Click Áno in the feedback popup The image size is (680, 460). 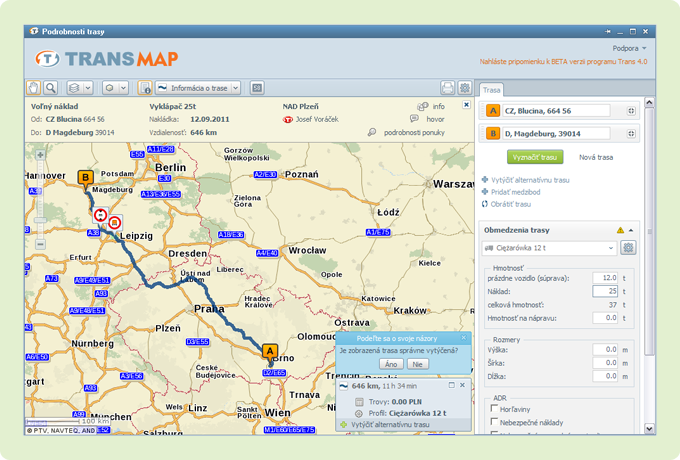pos(391,364)
